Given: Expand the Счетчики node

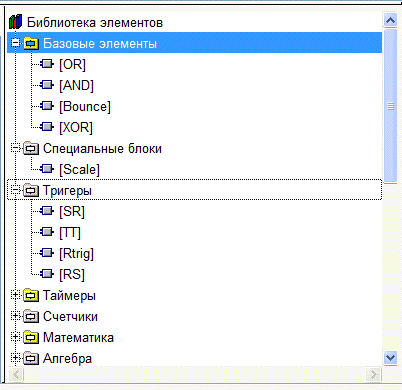Looking at the screenshot, I should [15, 316].
